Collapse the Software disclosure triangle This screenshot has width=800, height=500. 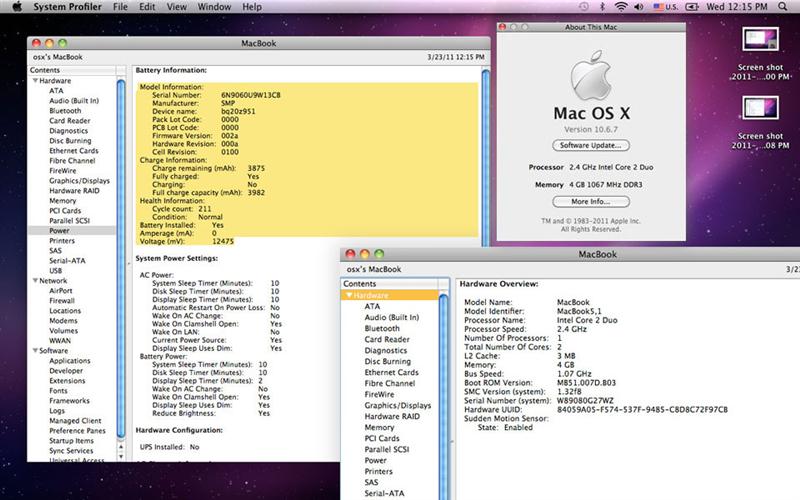34,351
